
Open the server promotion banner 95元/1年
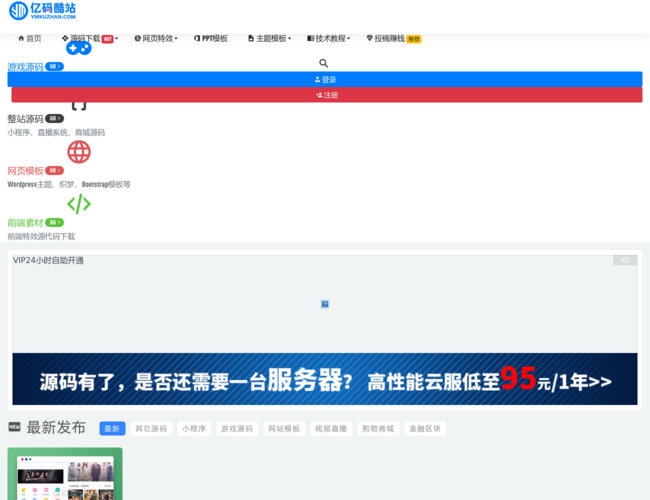pyautogui.click(x=325, y=379)
